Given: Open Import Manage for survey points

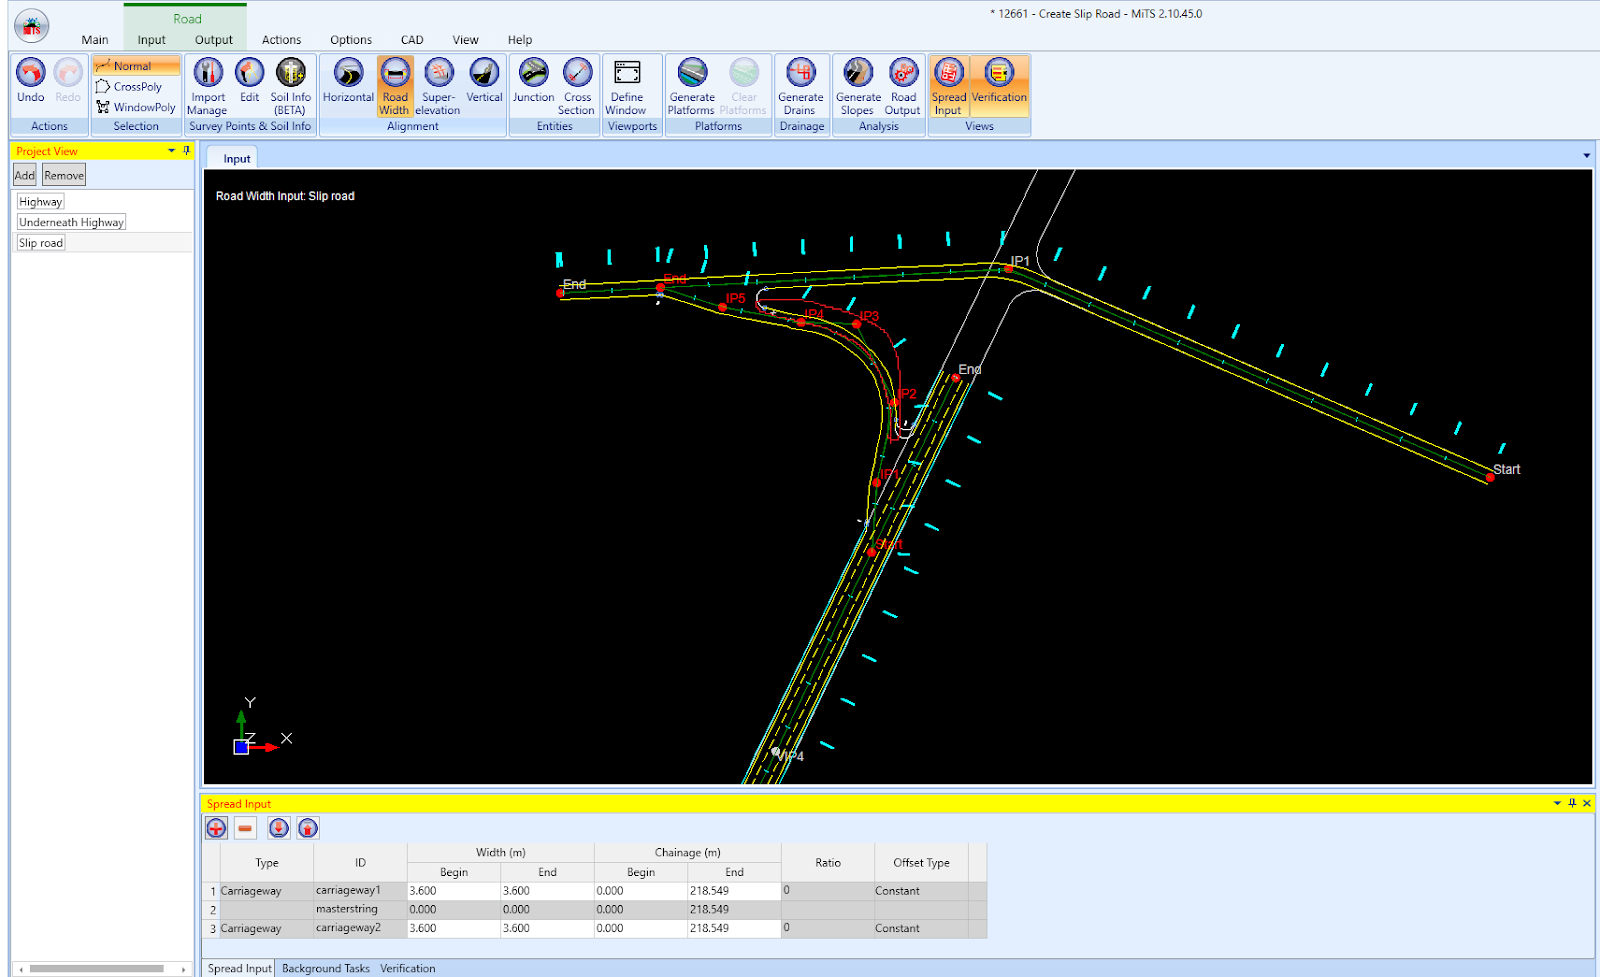Looking at the screenshot, I should tap(208, 74).
